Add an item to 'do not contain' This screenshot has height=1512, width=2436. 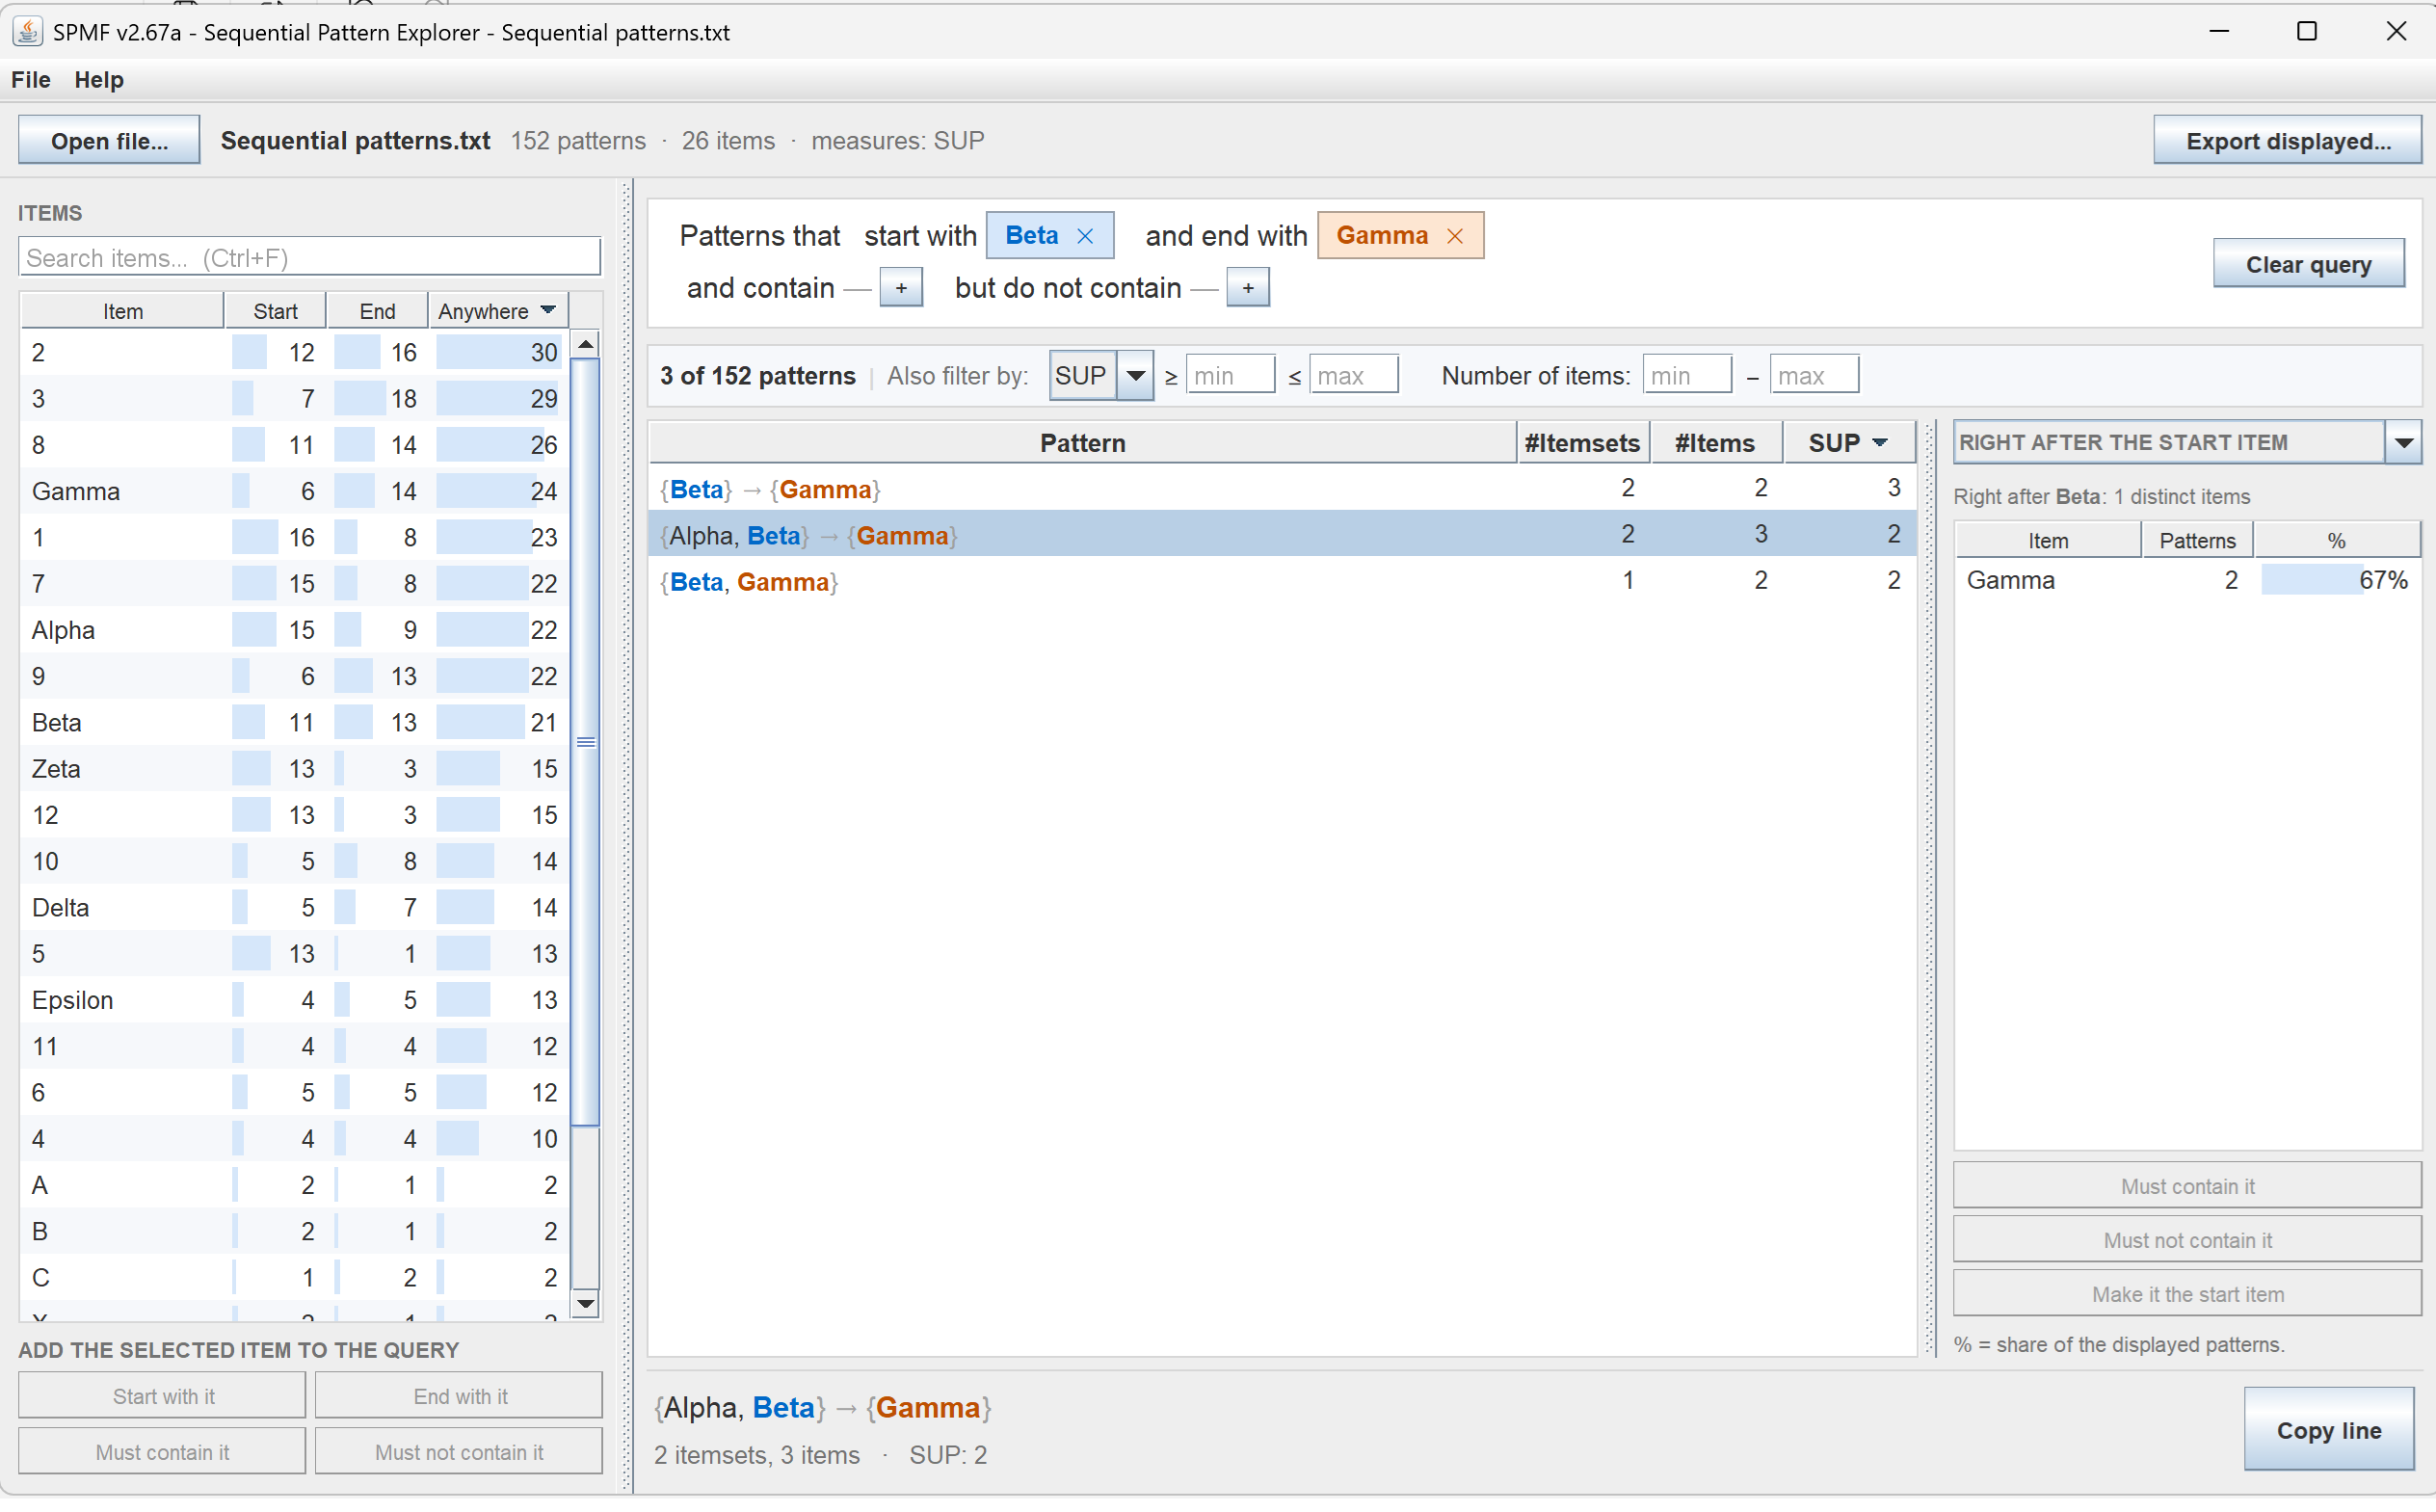coord(1248,288)
